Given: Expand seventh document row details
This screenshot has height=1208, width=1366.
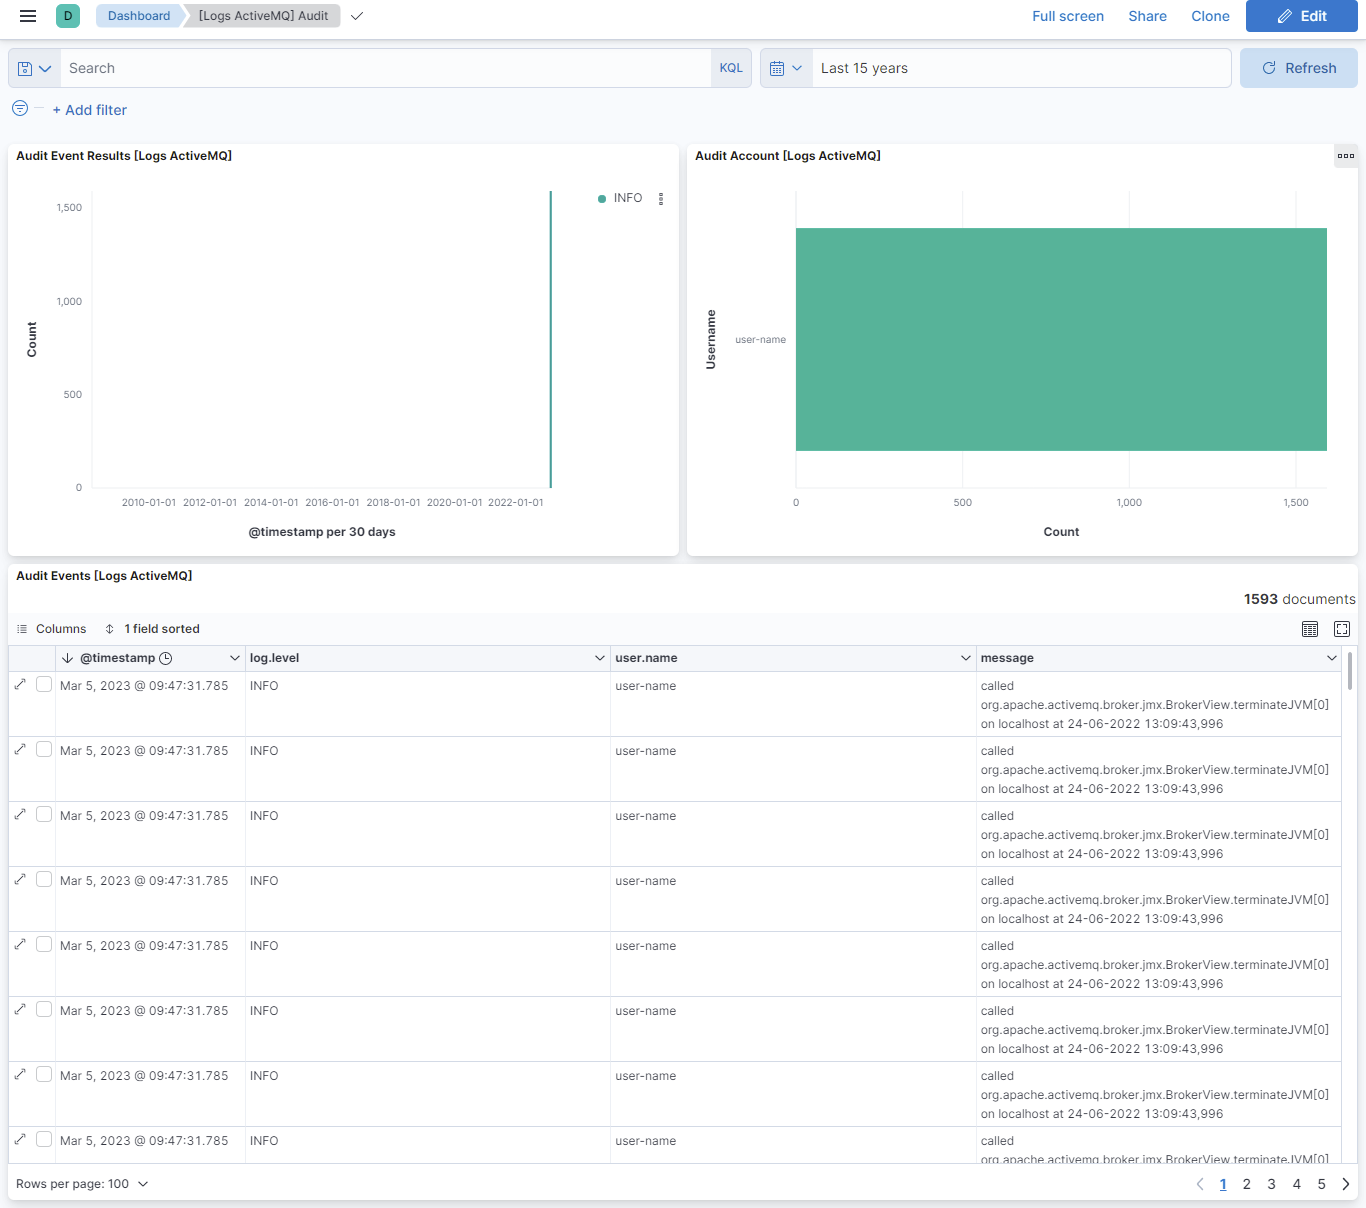Looking at the screenshot, I should pyautogui.click(x=20, y=1074).
